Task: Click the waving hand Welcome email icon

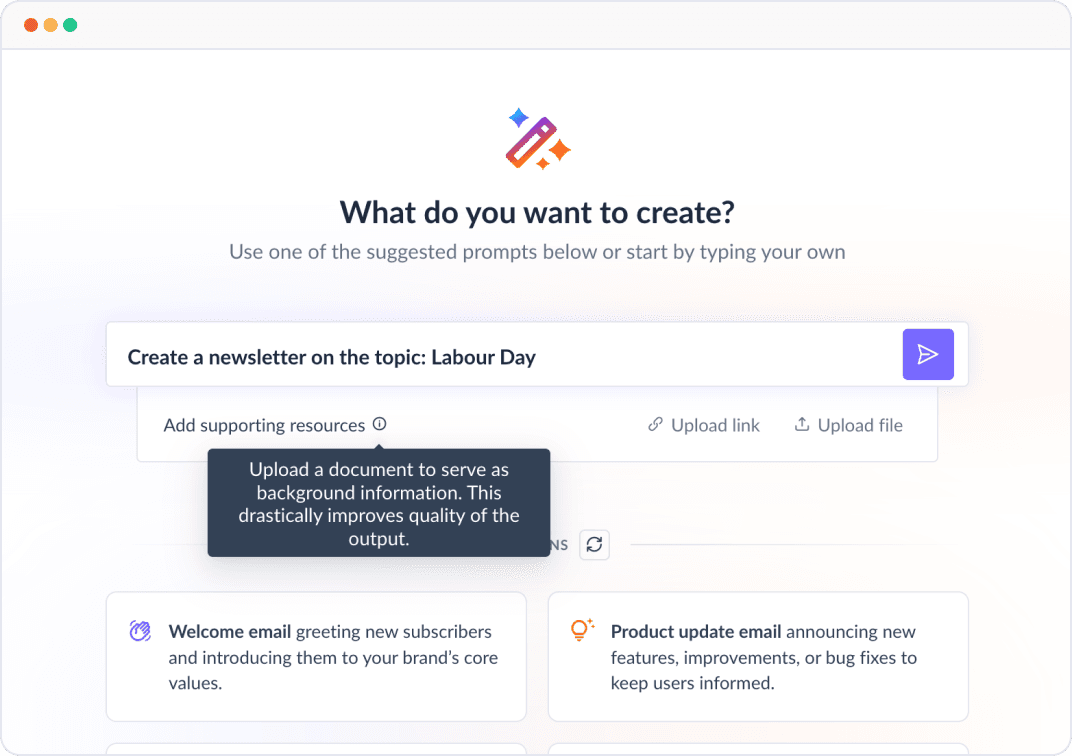Action: (140, 631)
